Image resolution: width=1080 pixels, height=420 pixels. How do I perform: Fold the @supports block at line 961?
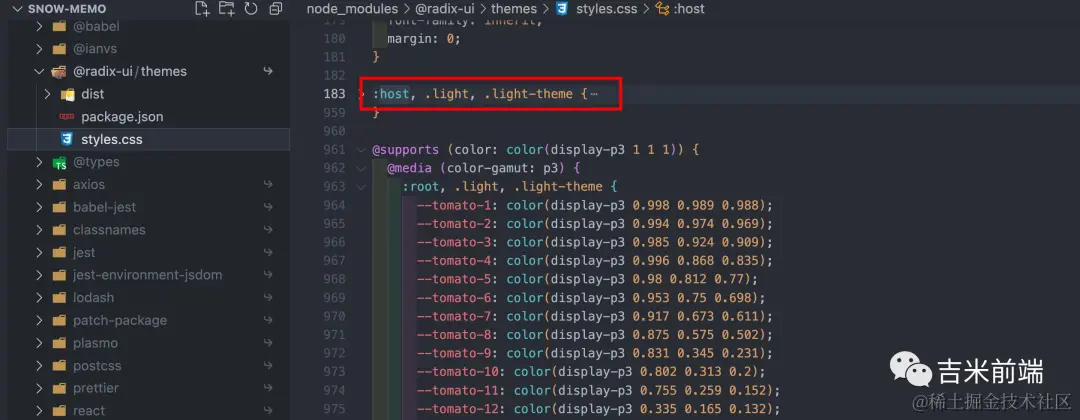click(362, 149)
